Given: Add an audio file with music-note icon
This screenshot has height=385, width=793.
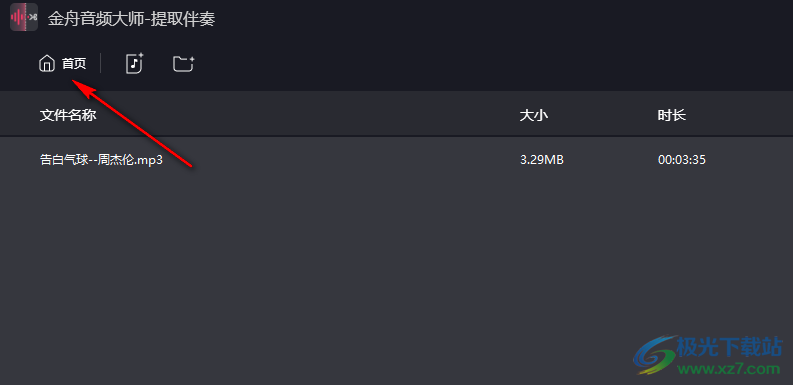Looking at the screenshot, I should coord(135,64).
